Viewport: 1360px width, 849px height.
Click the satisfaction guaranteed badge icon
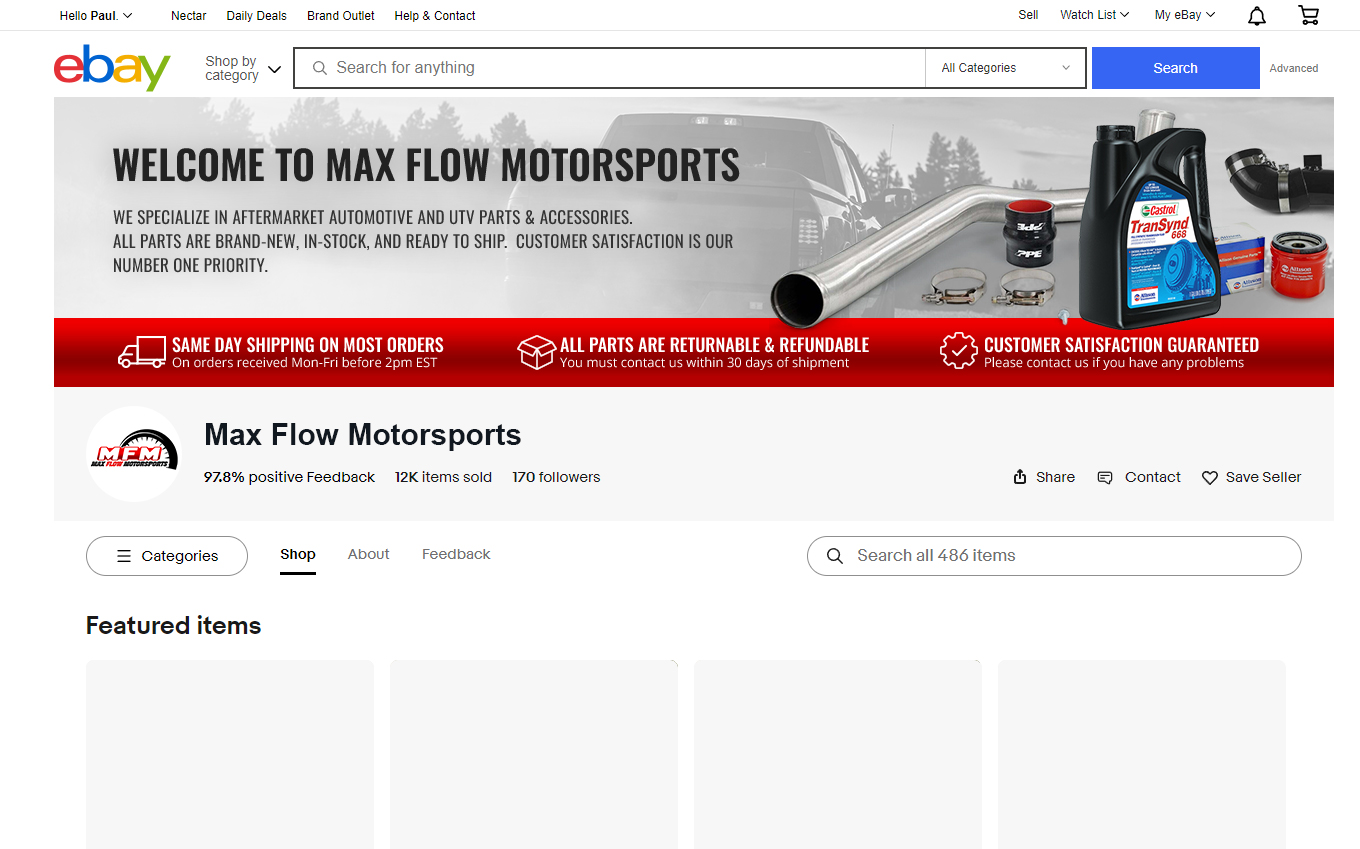[x=958, y=351]
